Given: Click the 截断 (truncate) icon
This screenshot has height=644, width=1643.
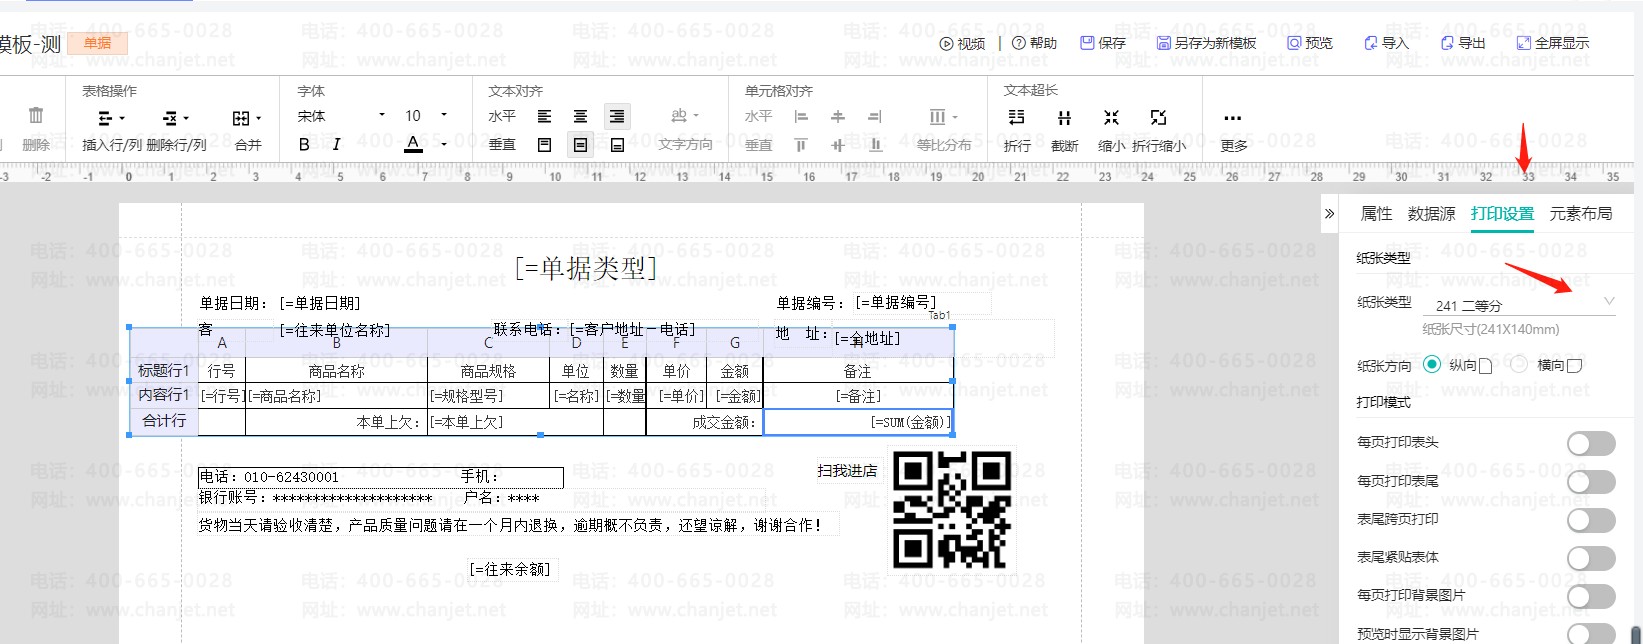Looking at the screenshot, I should point(1064,118).
